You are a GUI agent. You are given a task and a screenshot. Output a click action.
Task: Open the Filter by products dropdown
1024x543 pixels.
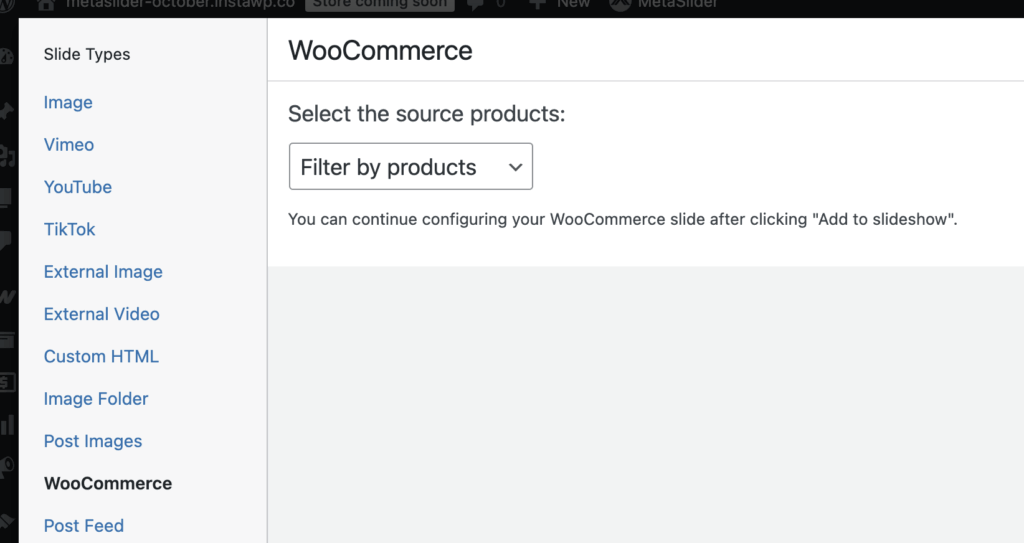pos(410,167)
